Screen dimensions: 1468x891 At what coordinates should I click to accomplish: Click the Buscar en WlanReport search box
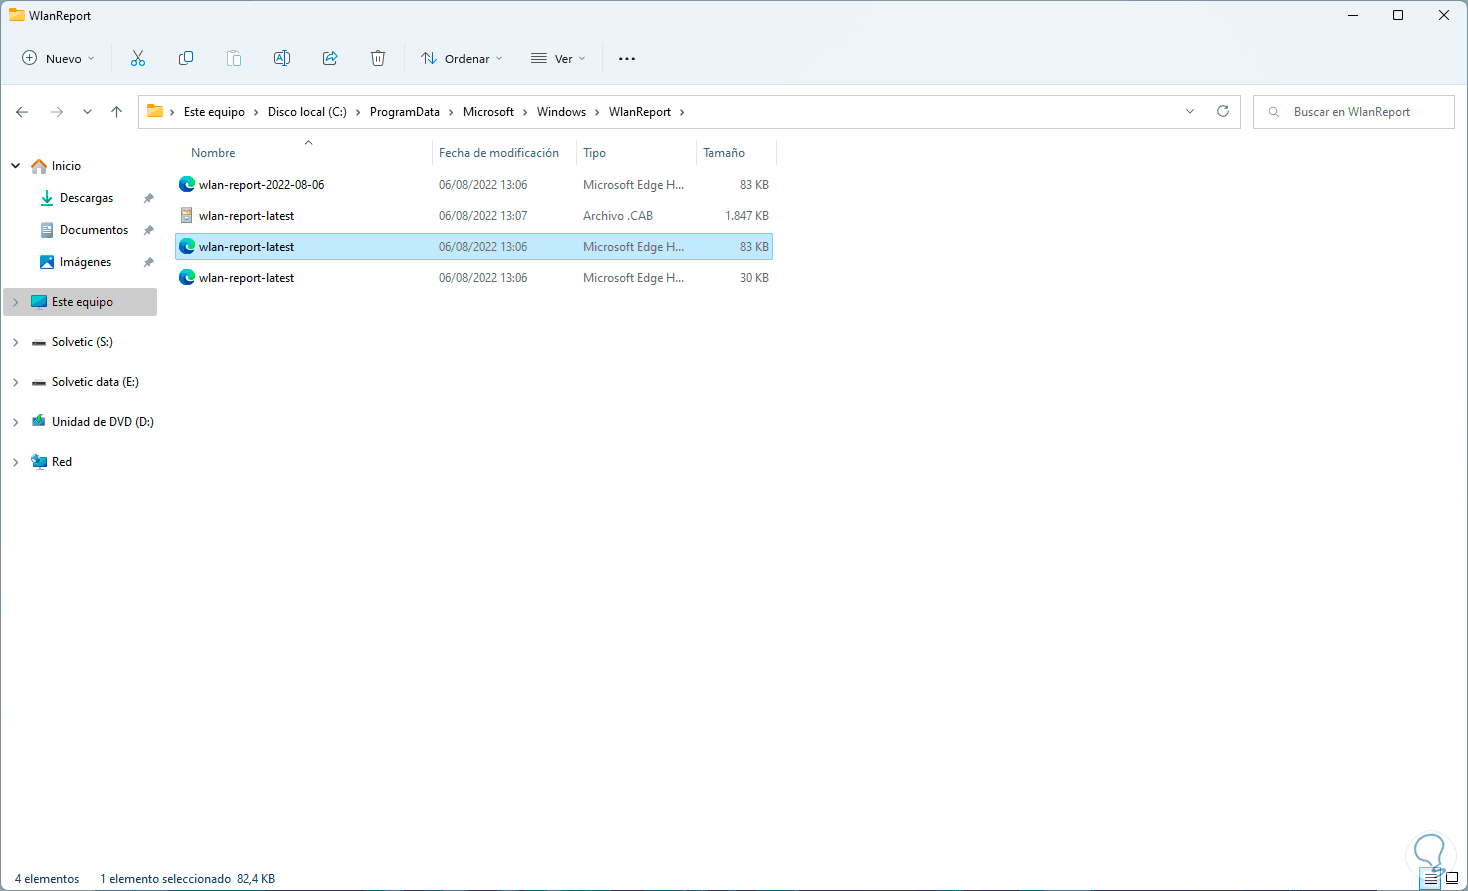point(1354,112)
